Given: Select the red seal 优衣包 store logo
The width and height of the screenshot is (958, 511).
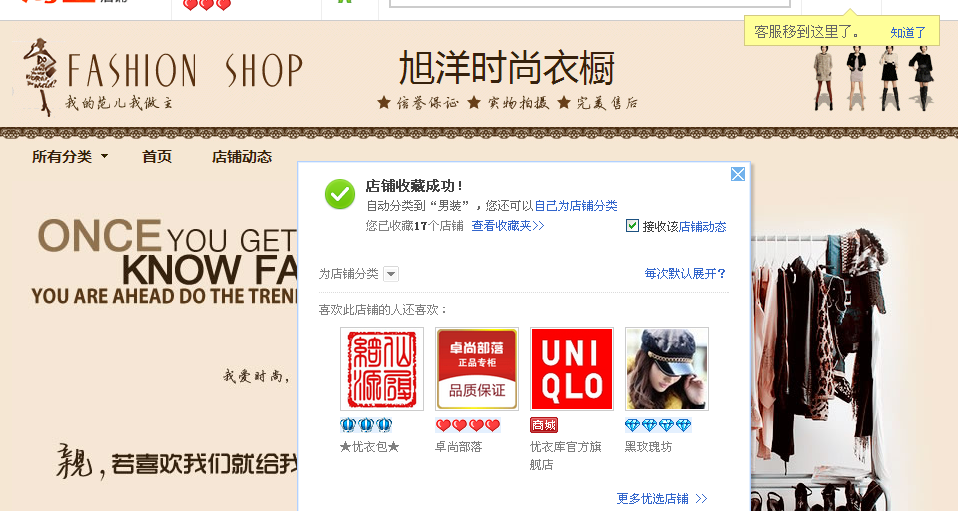Looking at the screenshot, I should coord(382,369).
